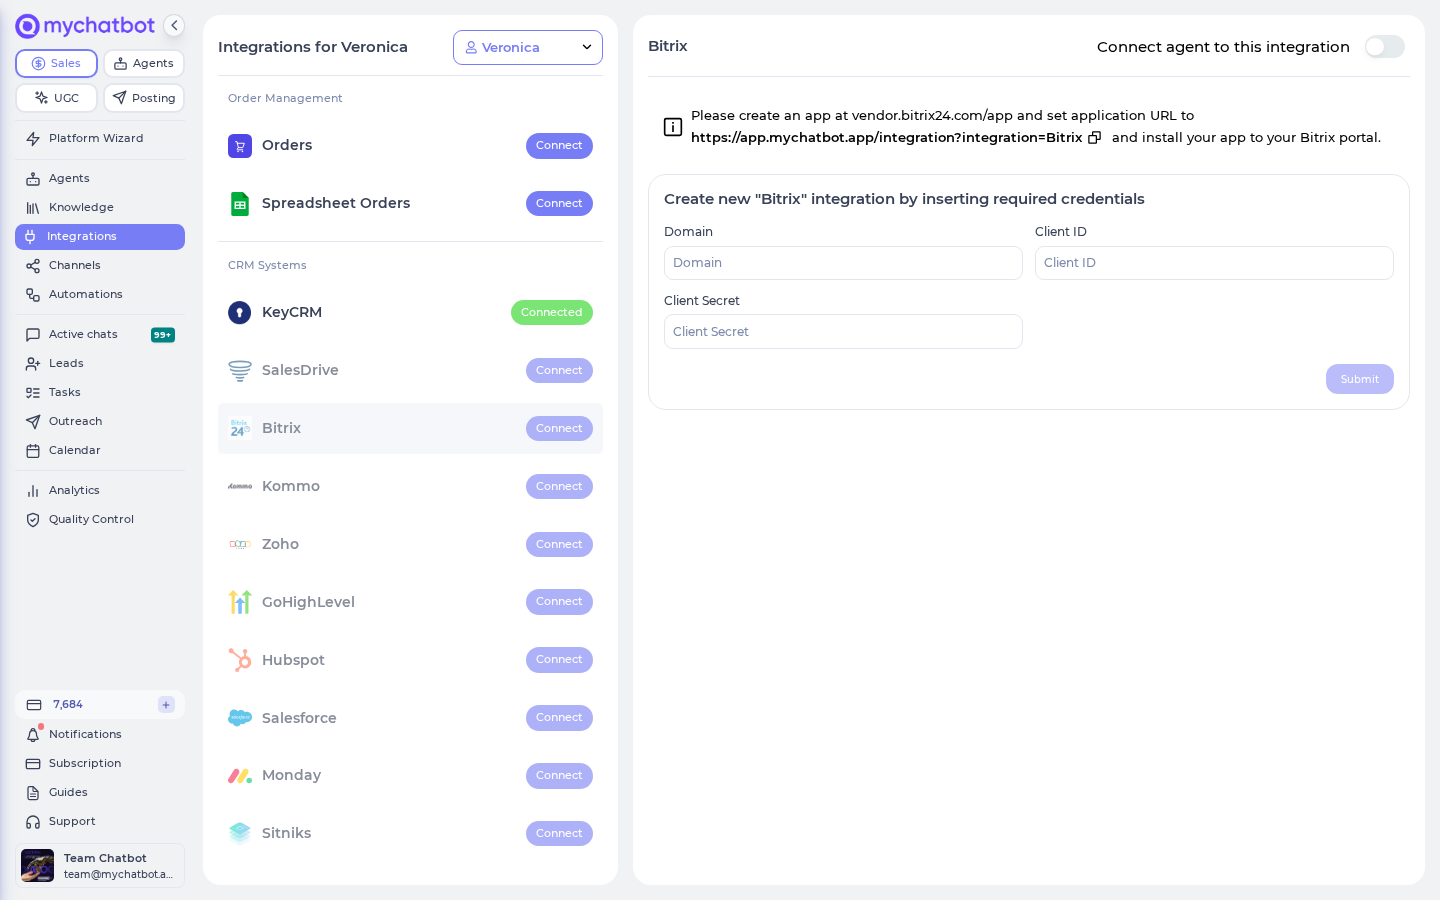Open Active chats

(x=100, y=335)
